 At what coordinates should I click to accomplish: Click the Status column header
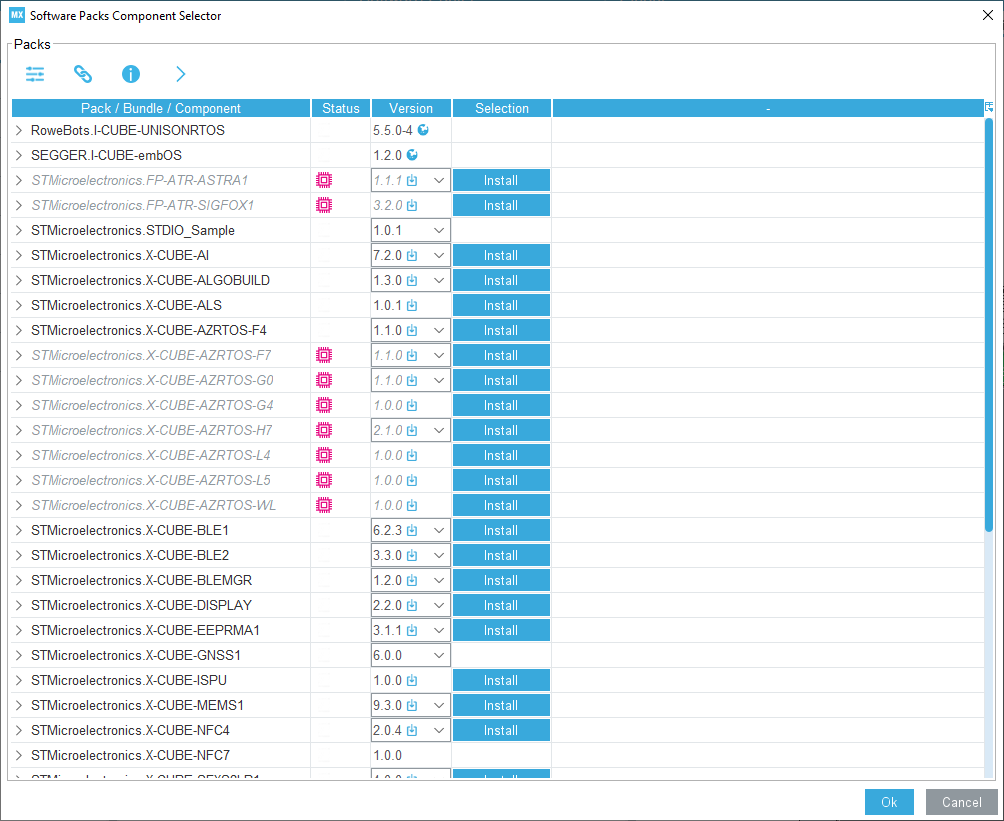[341, 108]
